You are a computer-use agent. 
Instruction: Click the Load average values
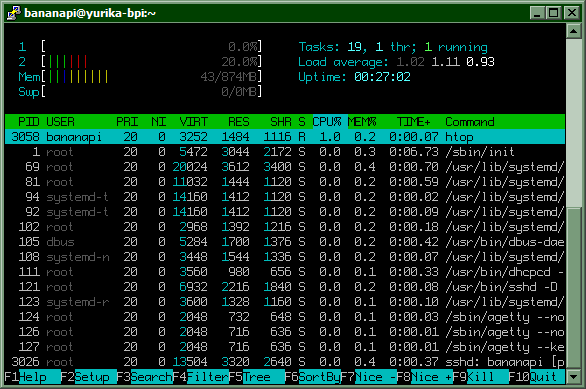(x=445, y=62)
